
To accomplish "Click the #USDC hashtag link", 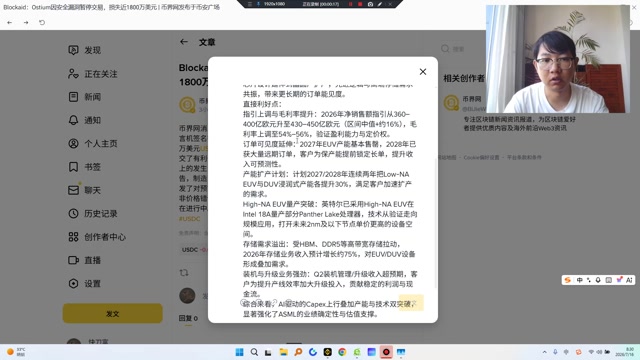I will [190, 219].
